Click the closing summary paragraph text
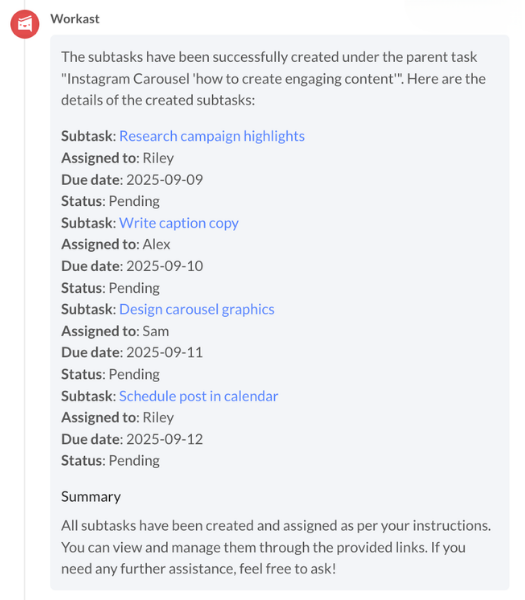This screenshot has height=600, width=525. (x=276, y=547)
